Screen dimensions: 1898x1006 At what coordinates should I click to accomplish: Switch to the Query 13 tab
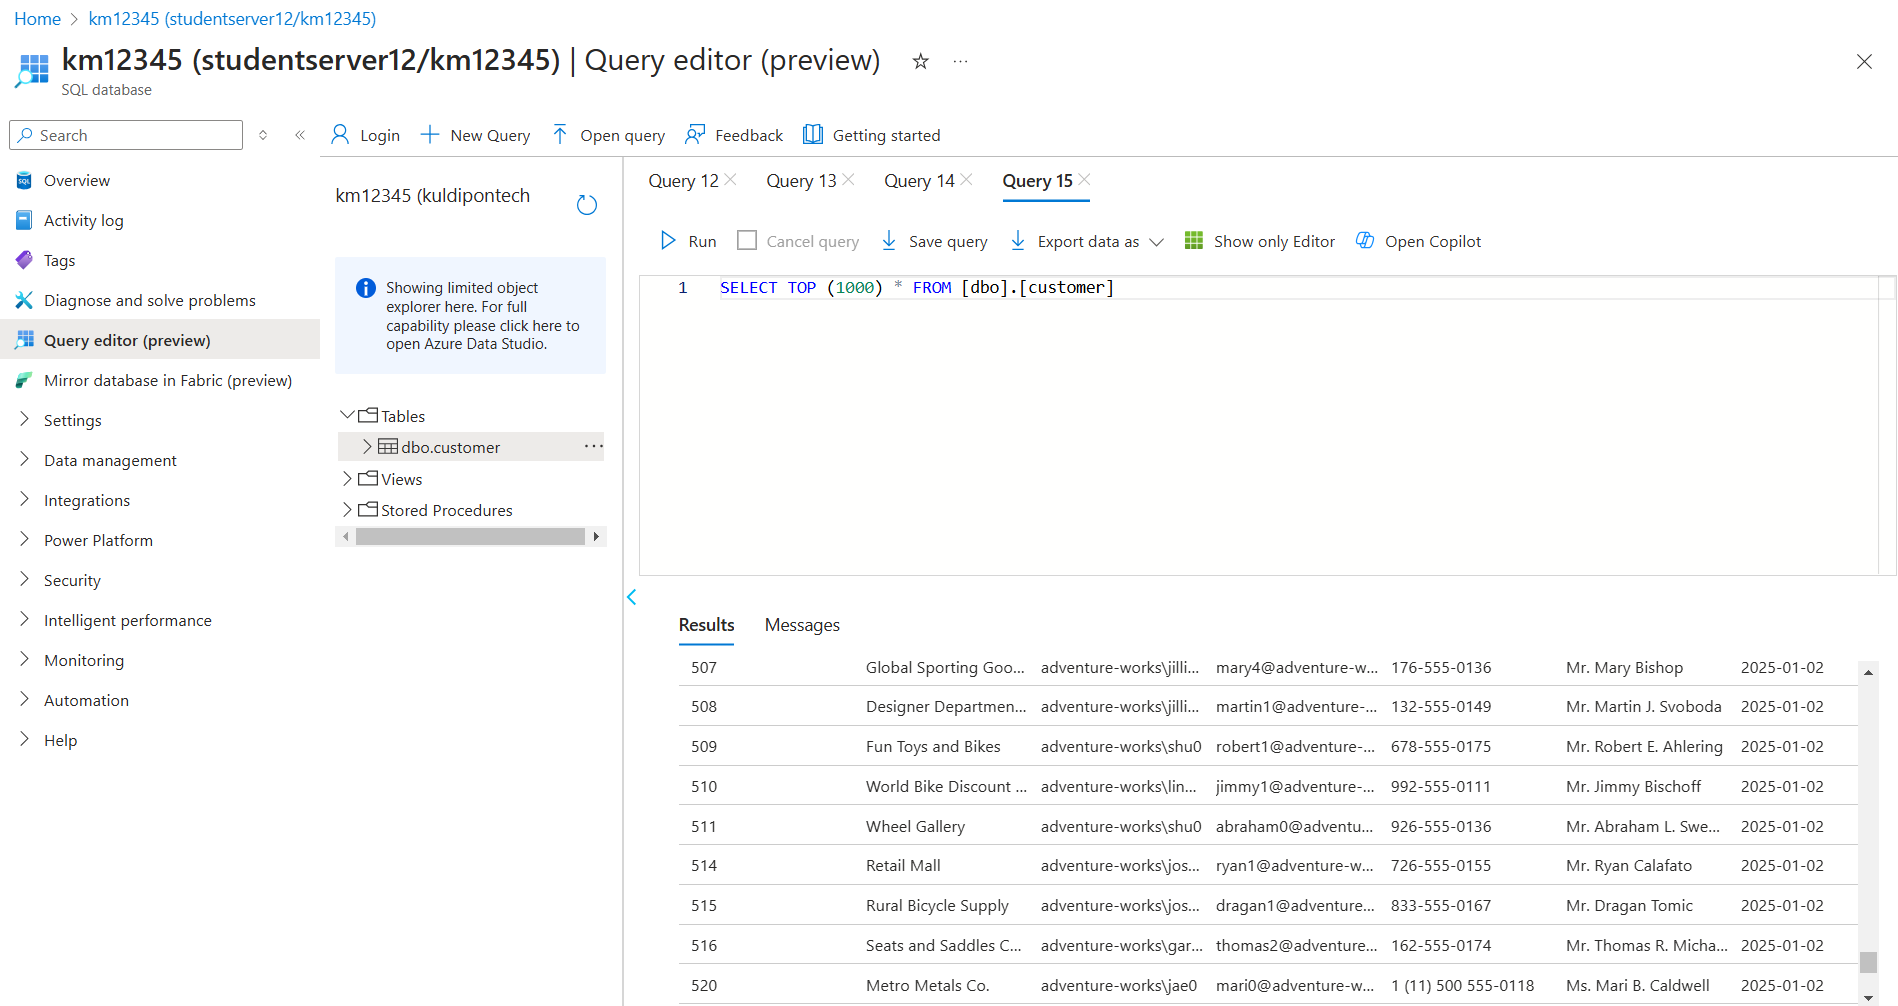[800, 181]
